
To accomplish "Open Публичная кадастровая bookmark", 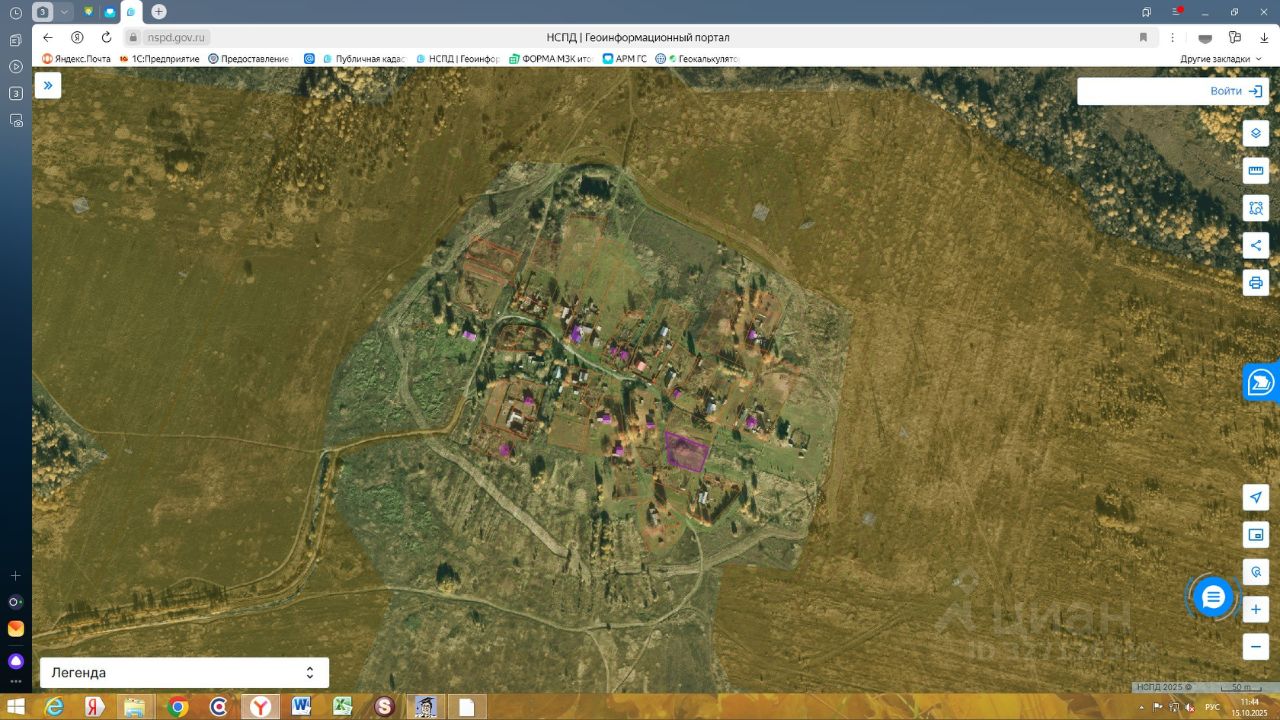I will [x=364, y=59].
